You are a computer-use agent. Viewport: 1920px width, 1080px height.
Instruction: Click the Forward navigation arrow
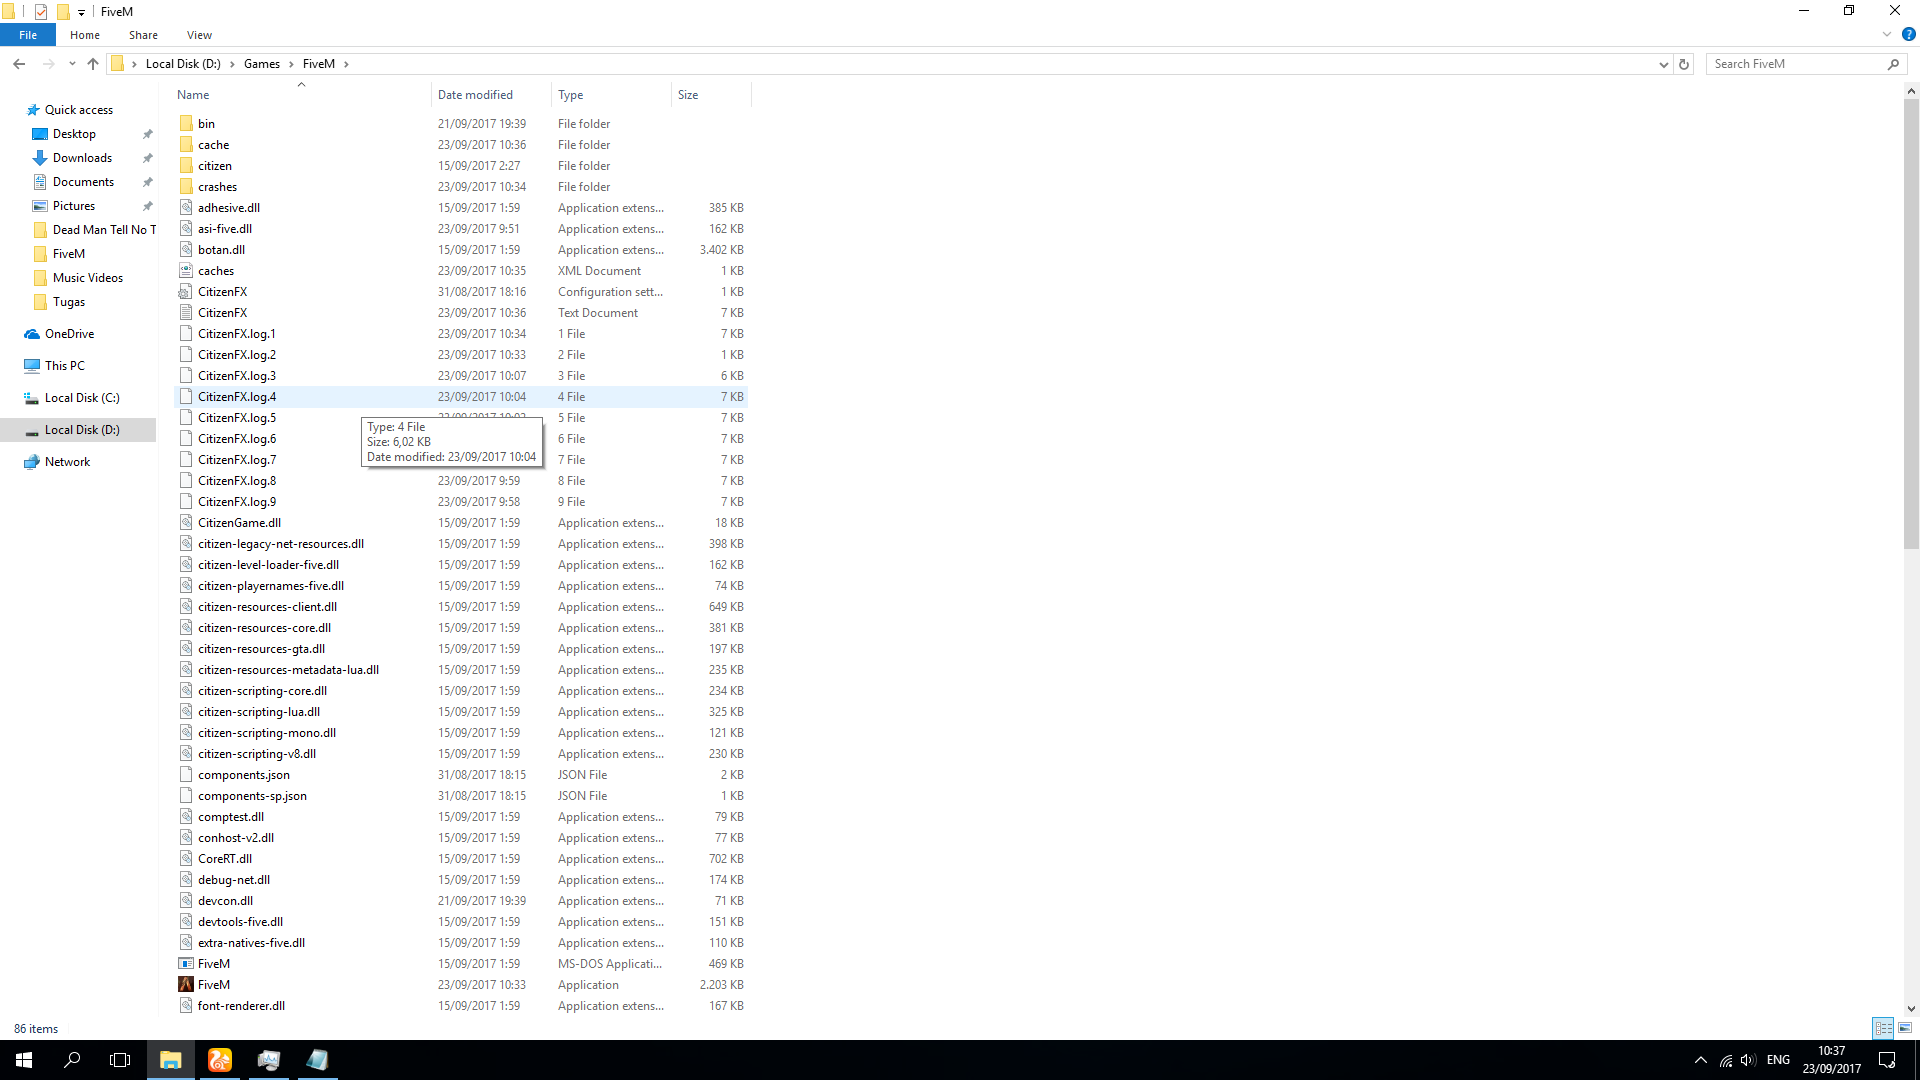(48, 64)
